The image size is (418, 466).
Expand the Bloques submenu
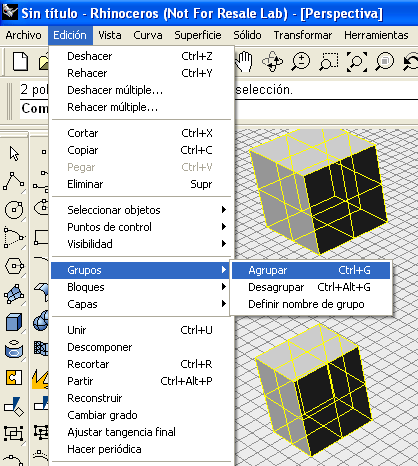tap(140, 287)
